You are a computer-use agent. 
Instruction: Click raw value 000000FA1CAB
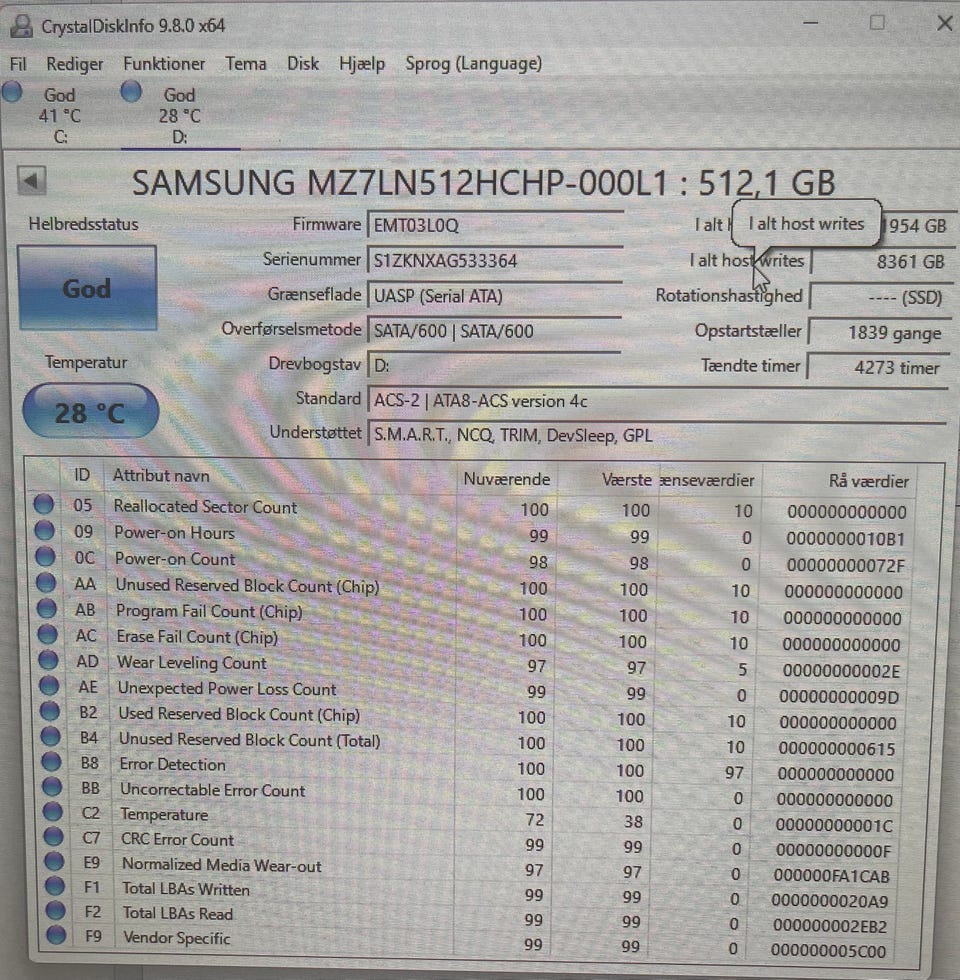coord(832,876)
